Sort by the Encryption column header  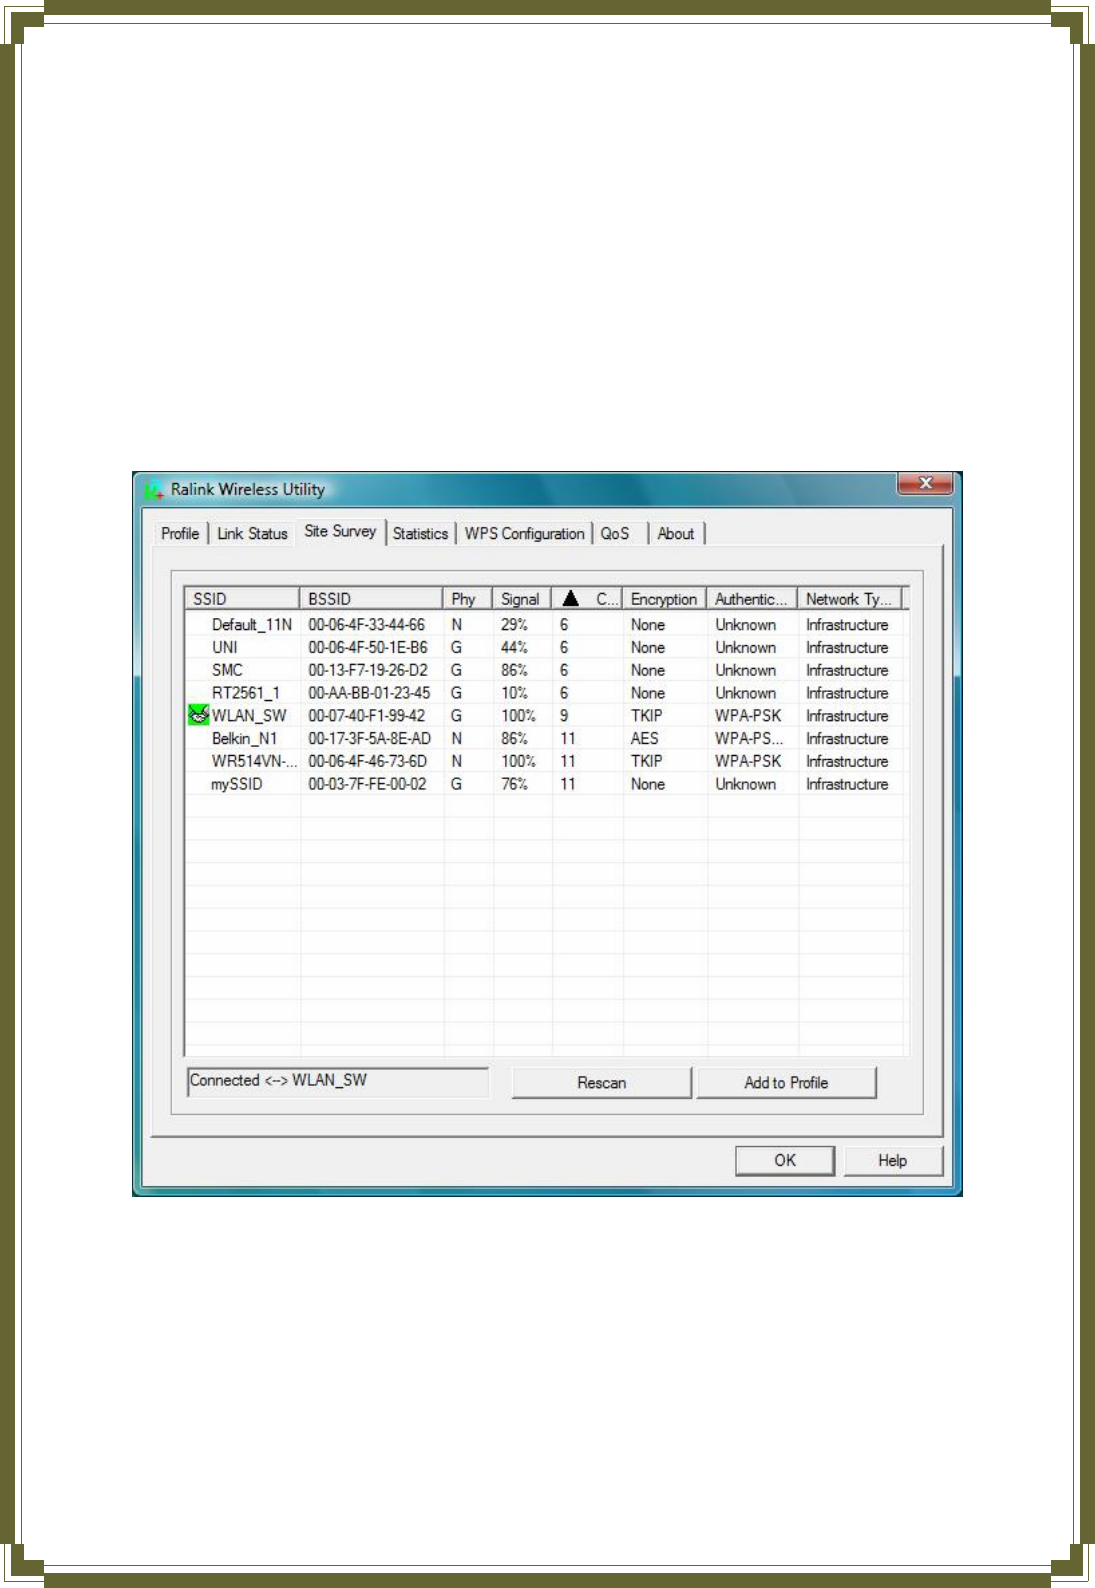664,599
